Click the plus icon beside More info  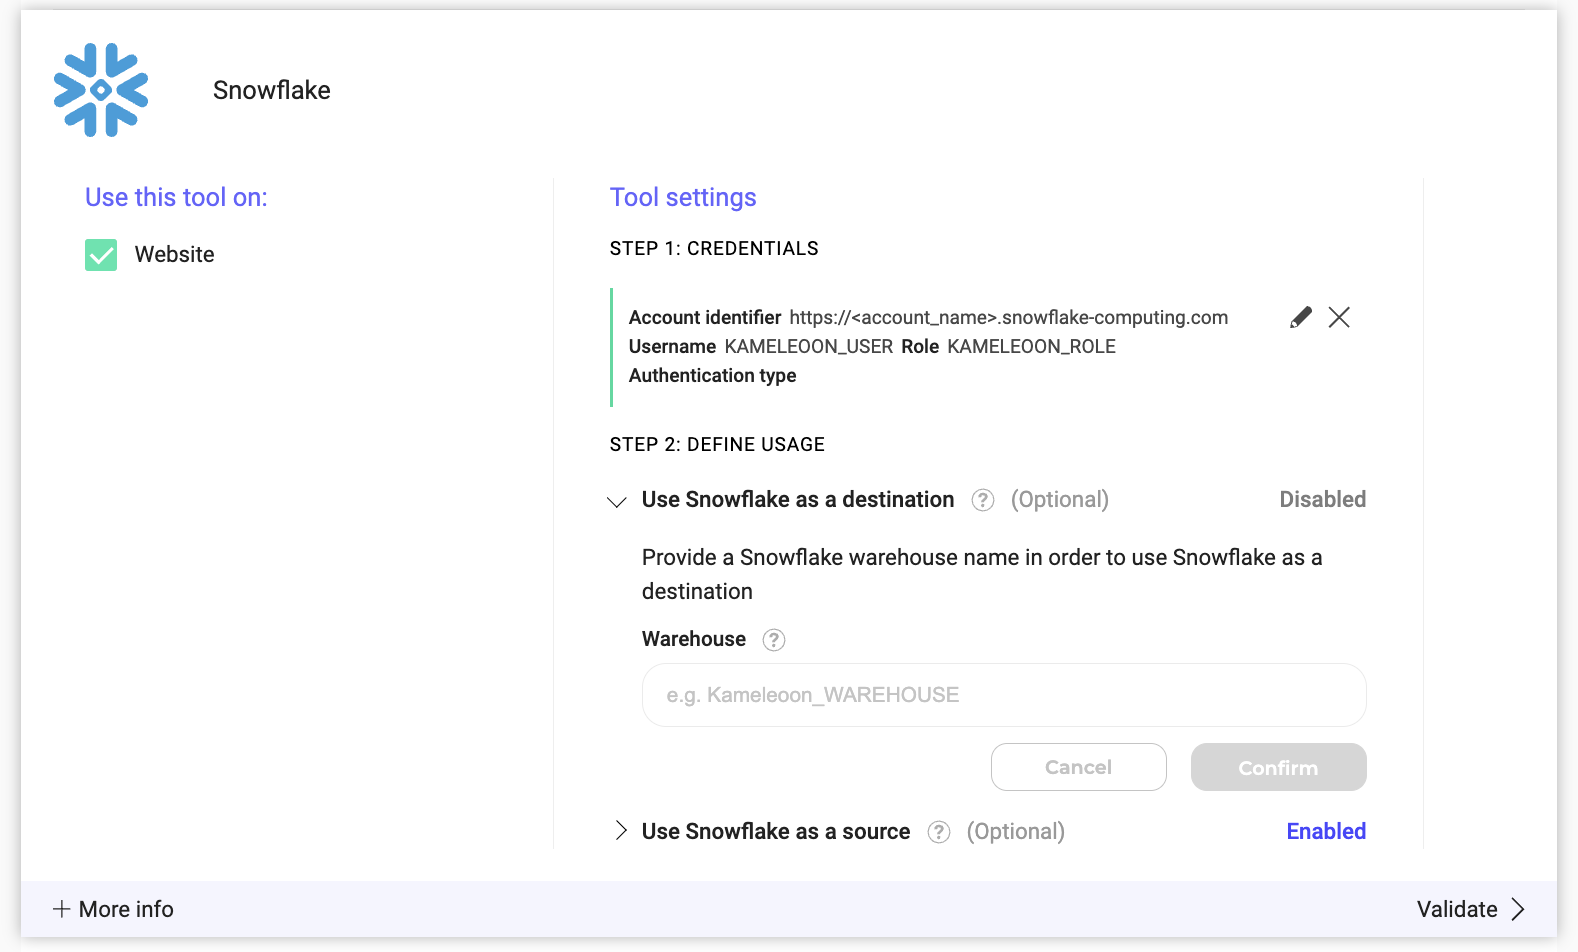click(x=62, y=909)
